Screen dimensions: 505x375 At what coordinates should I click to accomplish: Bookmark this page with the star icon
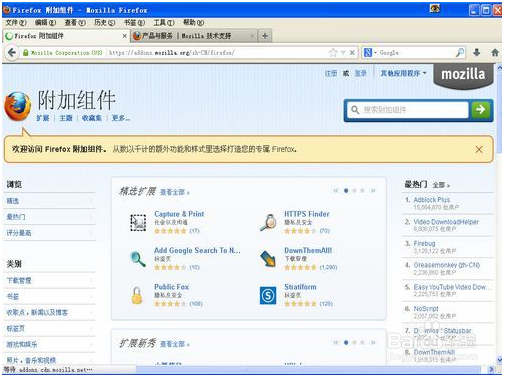333,53
